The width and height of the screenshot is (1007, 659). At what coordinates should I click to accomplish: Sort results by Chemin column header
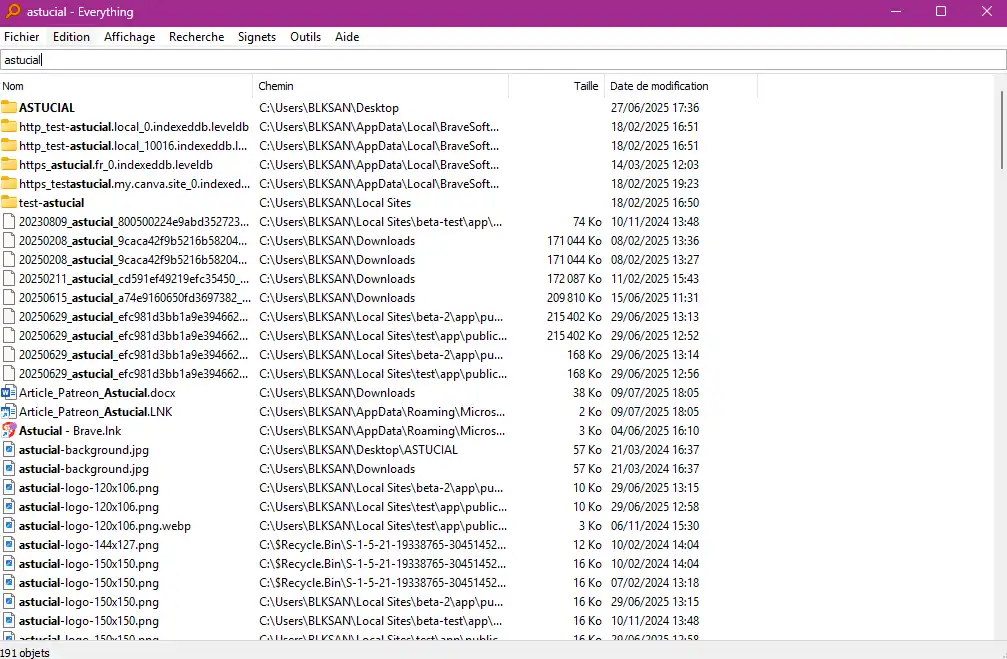380,86
